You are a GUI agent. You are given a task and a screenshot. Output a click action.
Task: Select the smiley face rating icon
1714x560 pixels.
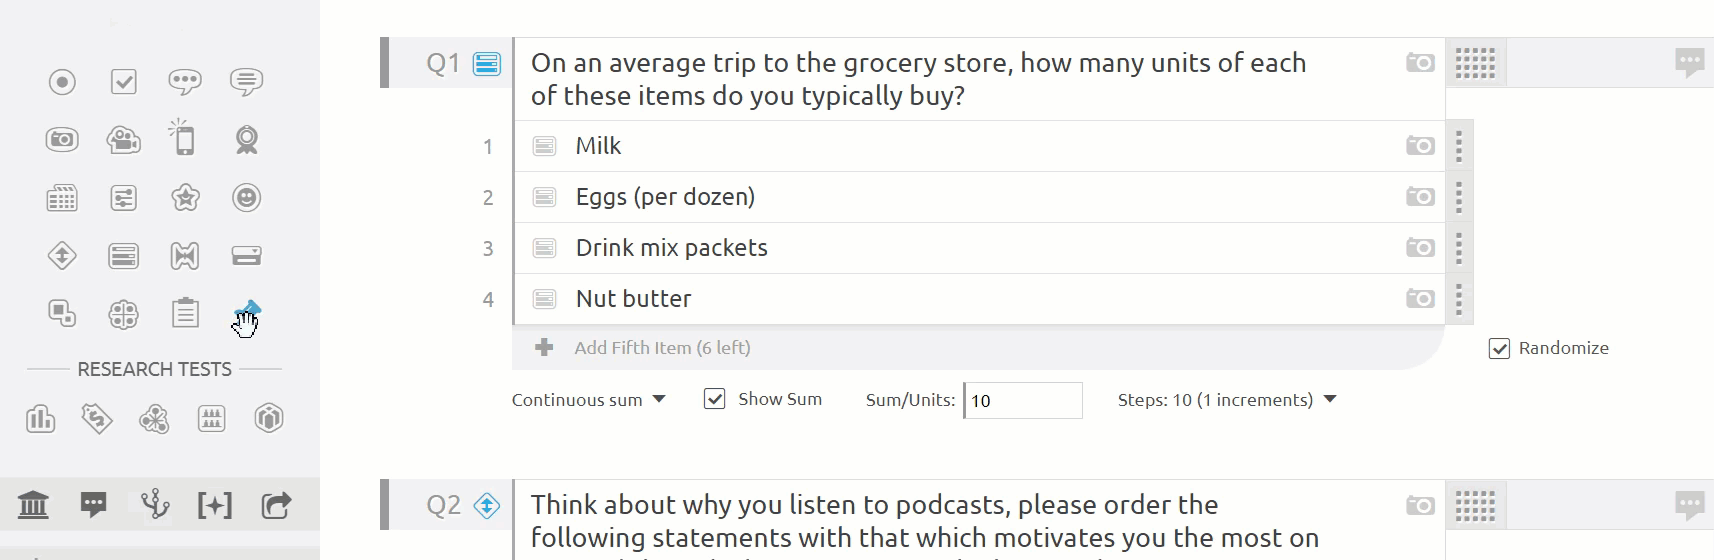(247, 198)
